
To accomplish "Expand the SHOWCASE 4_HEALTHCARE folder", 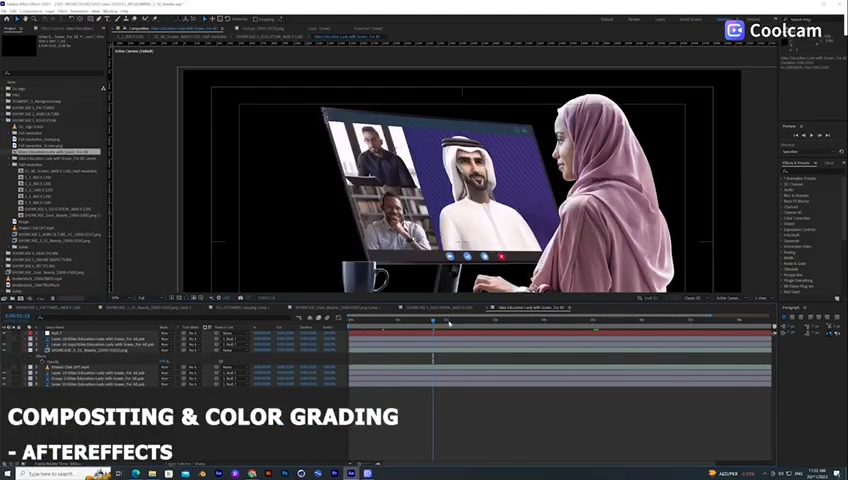I will (4, 253).
